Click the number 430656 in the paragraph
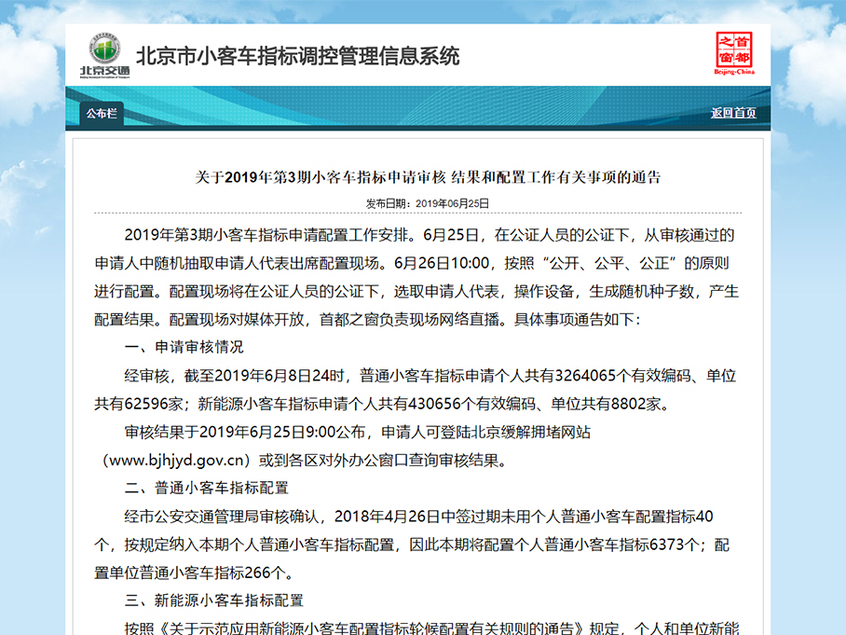 (434, 404)
